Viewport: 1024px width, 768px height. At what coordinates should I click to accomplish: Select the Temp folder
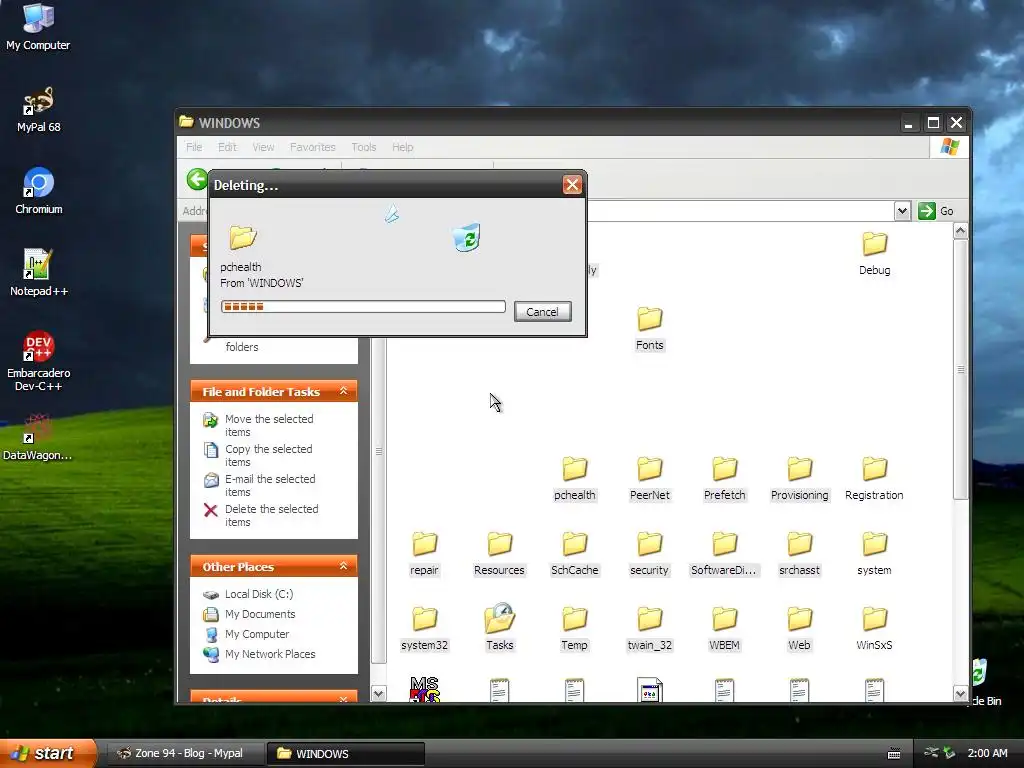574,628
